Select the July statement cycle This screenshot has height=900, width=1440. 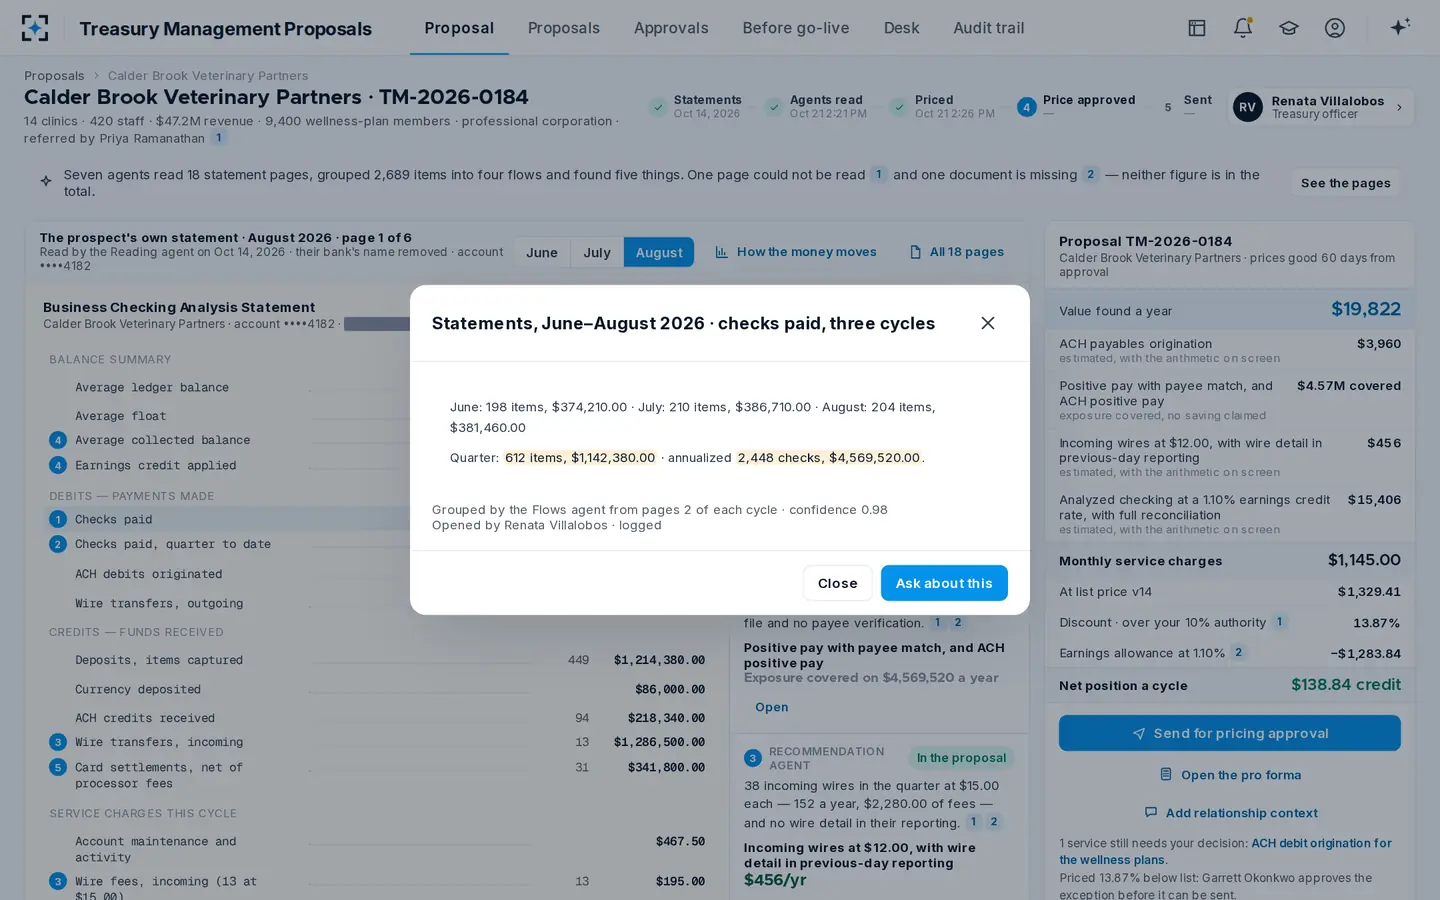pyautogui.click(x=597, y=252)
